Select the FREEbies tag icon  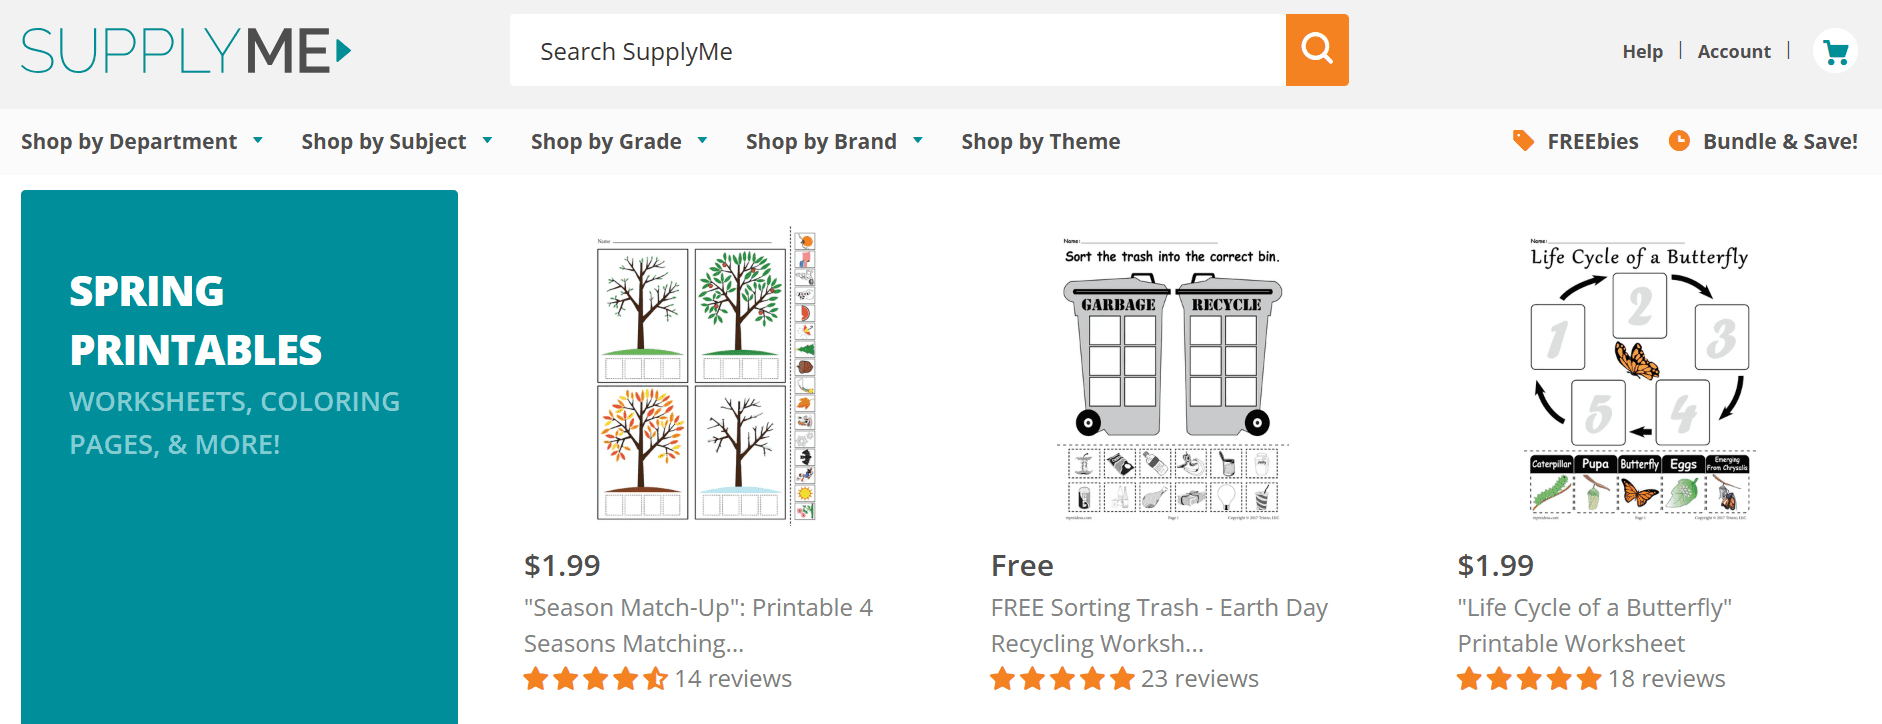1524,141
